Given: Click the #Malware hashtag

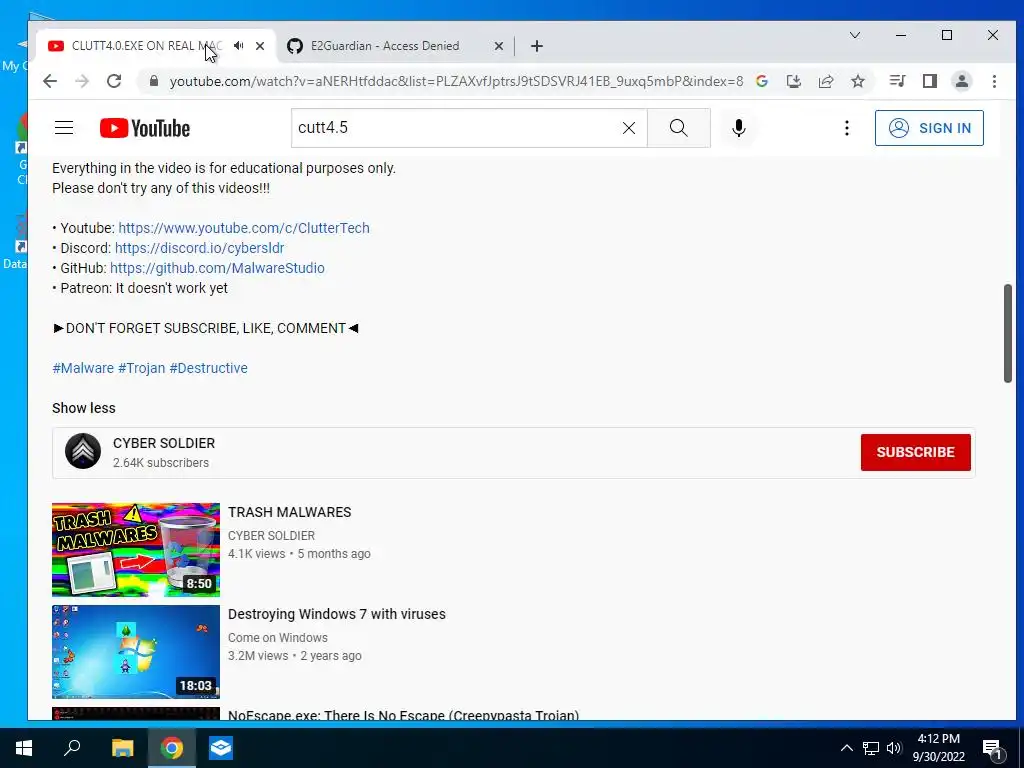Looking at the screenshot, I should click(83, 368).
